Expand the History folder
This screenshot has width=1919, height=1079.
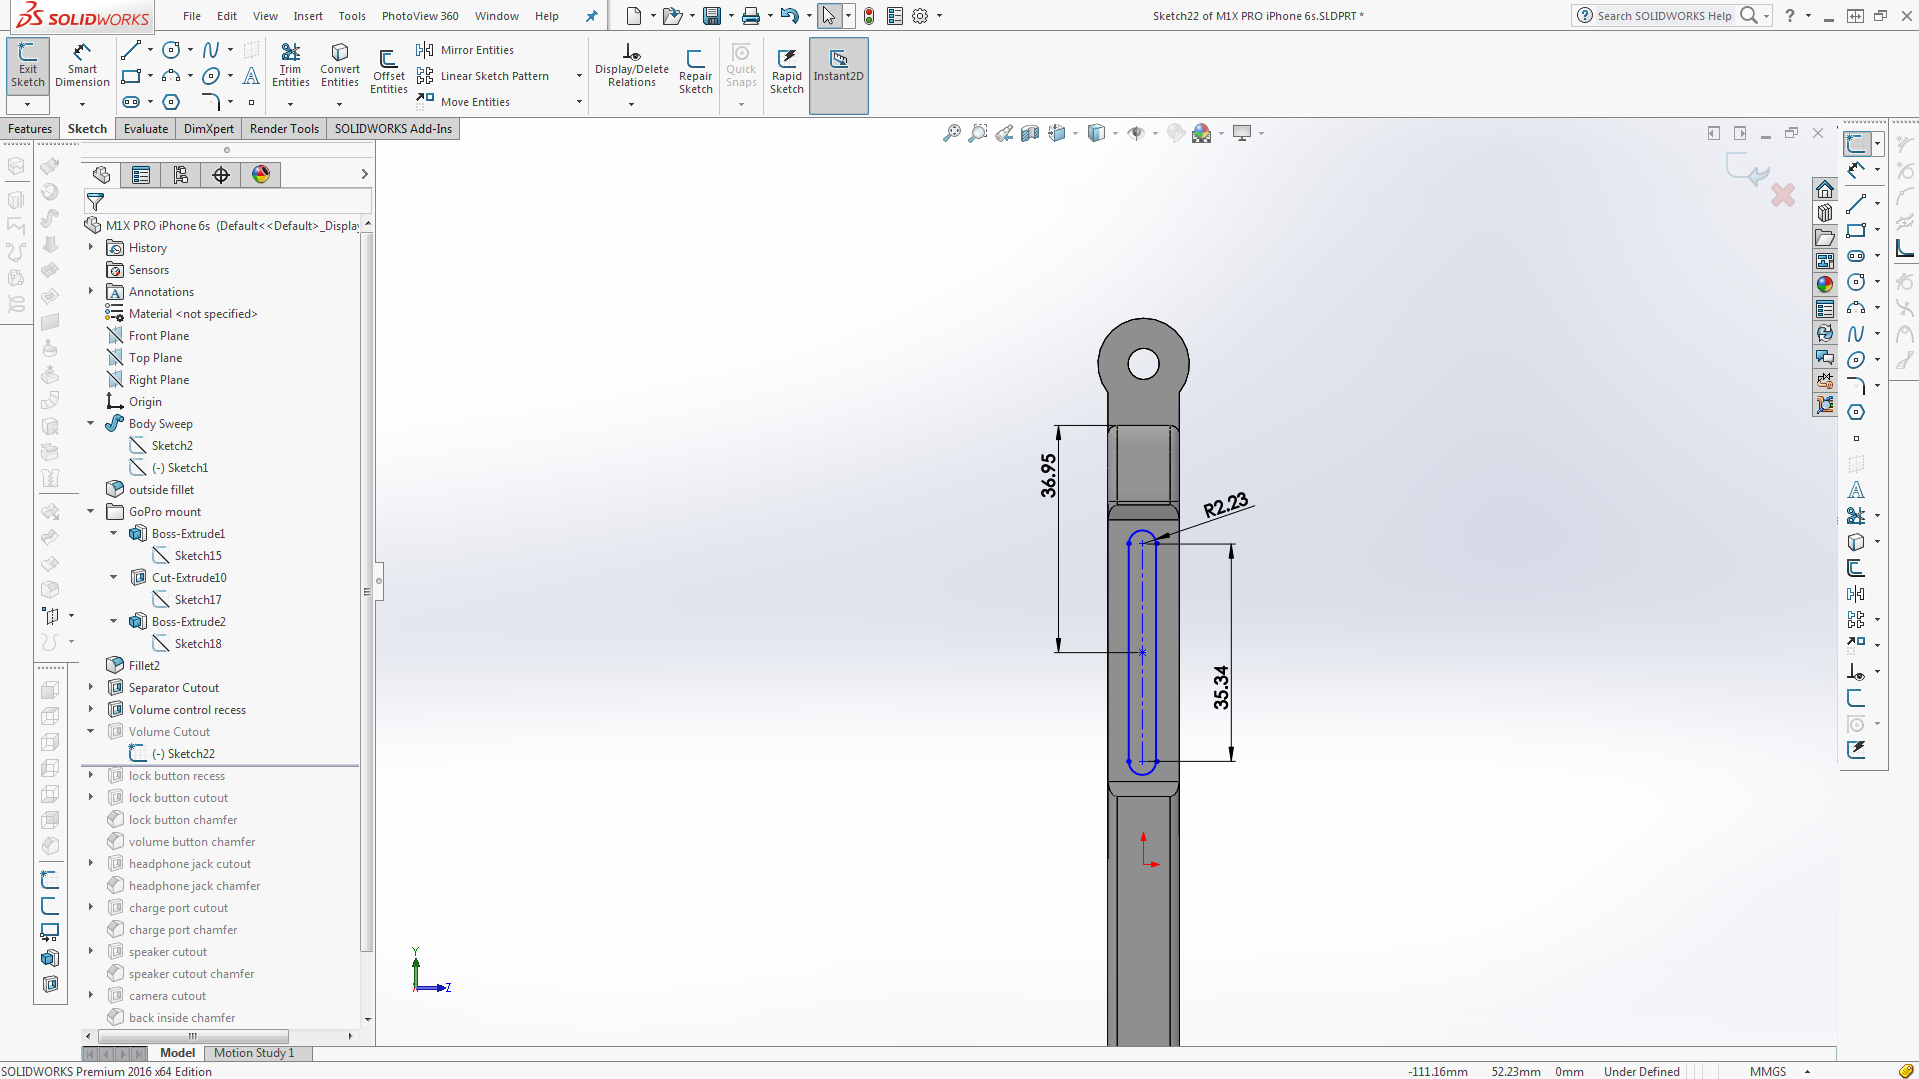pos(91,248)
